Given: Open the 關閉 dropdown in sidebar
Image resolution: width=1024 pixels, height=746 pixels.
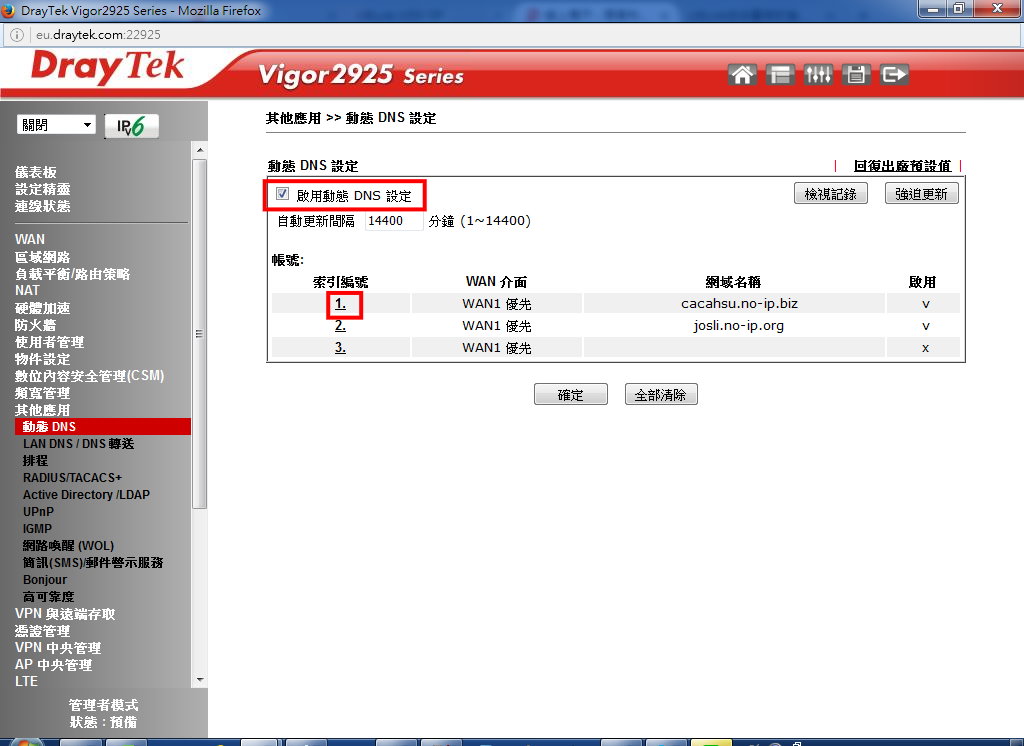Looking at the screenshot, I should point(57,125).
